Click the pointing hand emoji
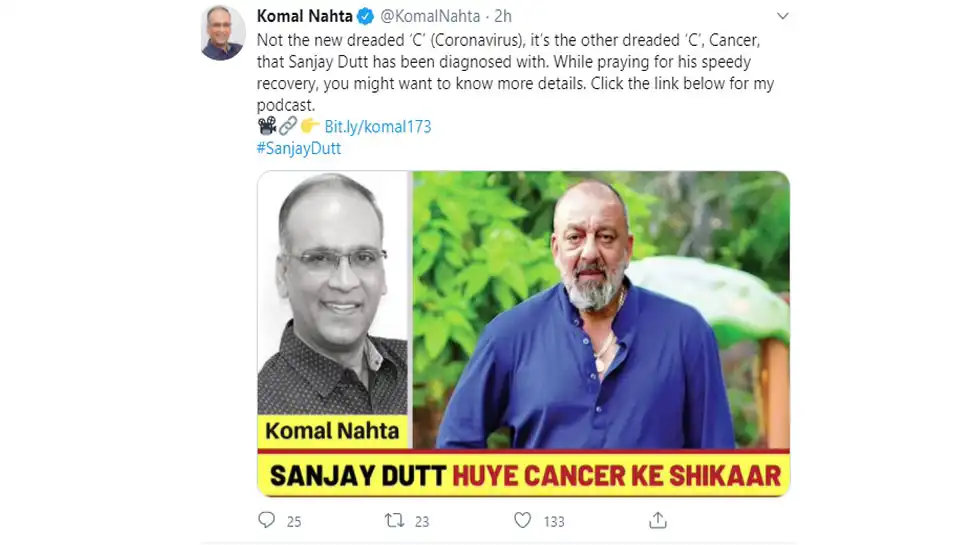Image resolution: width=970 pixels, height=545 pixels. click(309, 126)
